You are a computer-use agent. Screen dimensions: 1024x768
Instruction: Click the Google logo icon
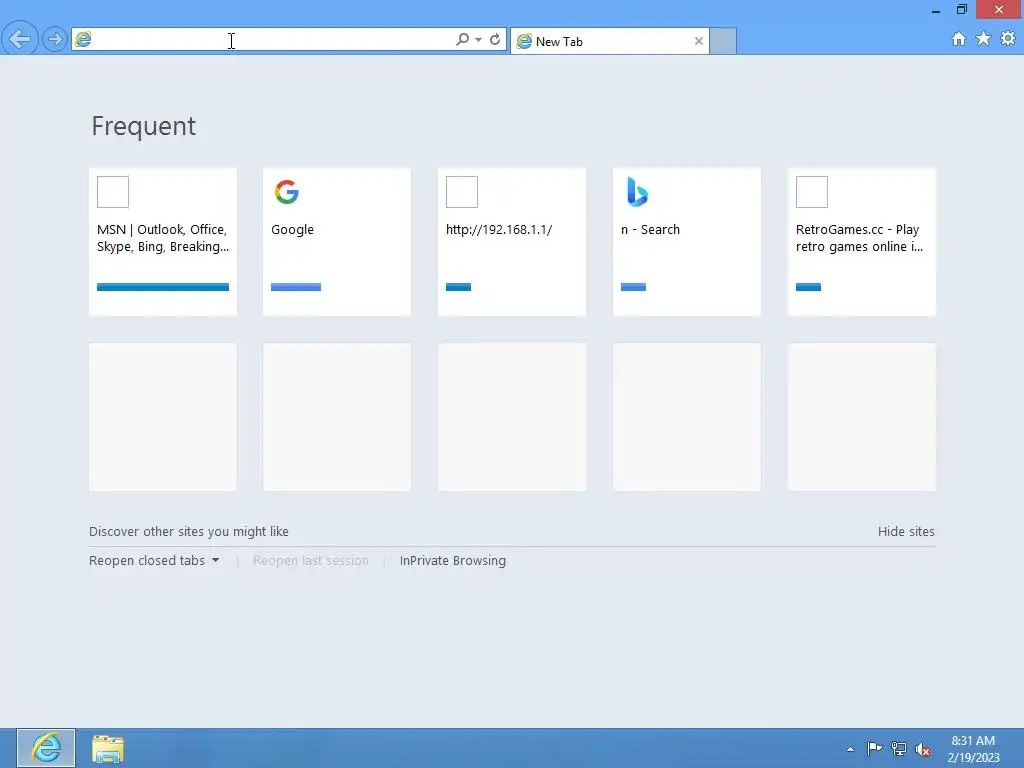(287, 192)
